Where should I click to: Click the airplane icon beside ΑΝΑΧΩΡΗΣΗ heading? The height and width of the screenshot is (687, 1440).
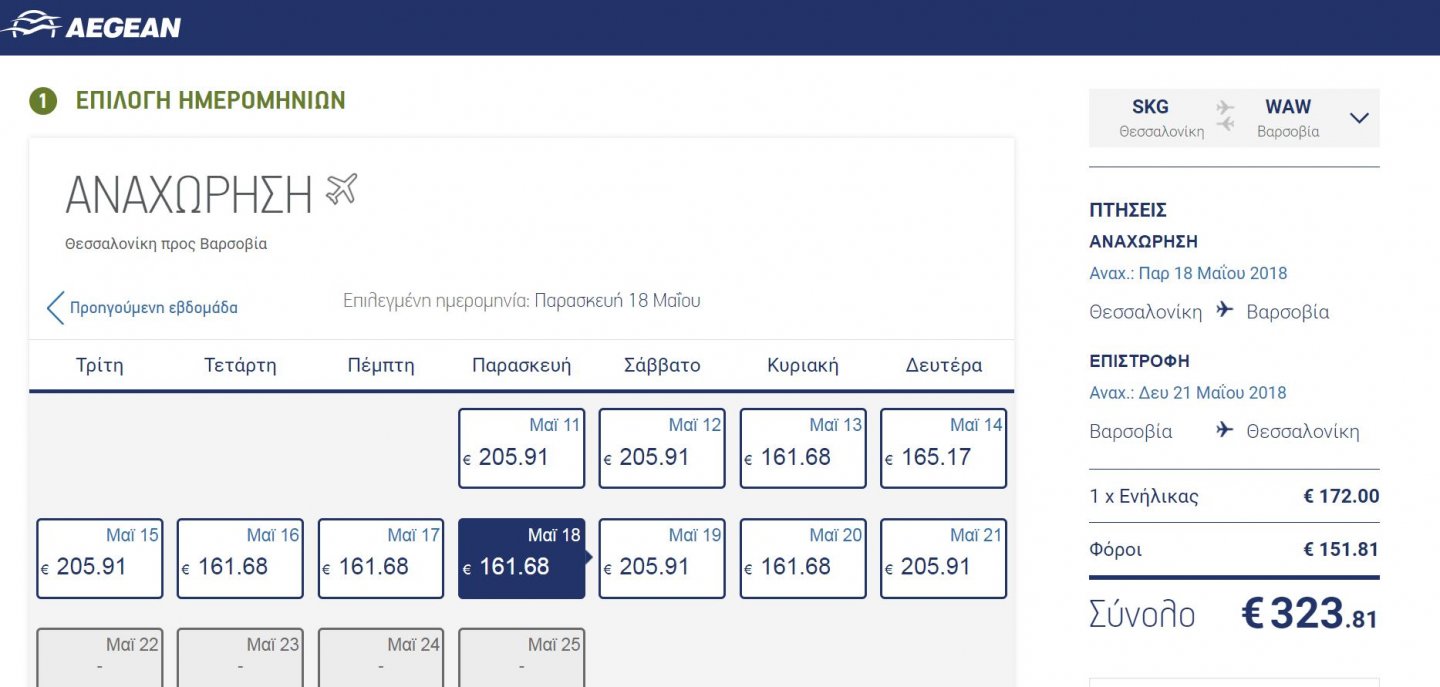(x=341, y=189)
